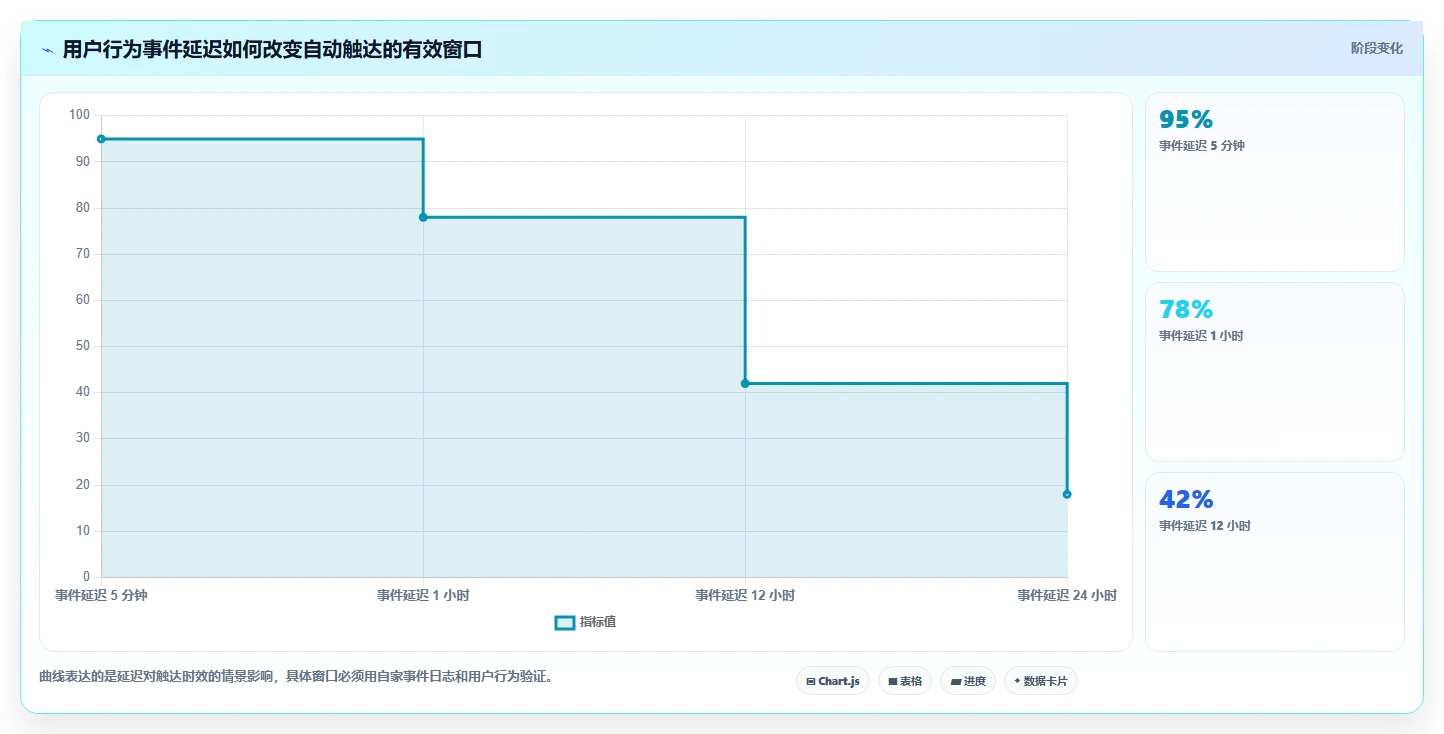Click the data point at 事件延迟 12 小时
This screenshot has height=734, width=1444.
click(x=745, y=383)
